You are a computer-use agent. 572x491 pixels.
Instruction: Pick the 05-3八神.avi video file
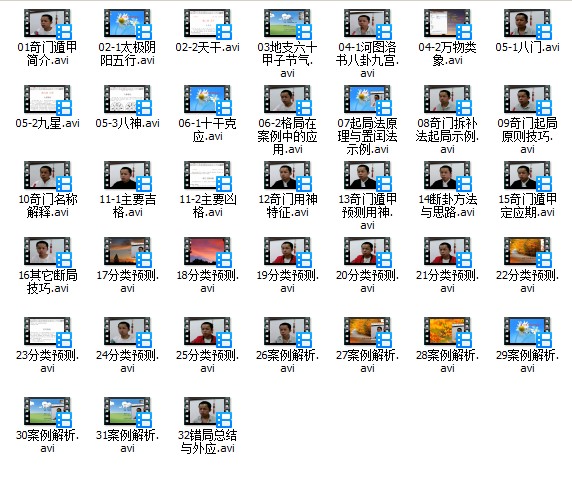(127, 100)
